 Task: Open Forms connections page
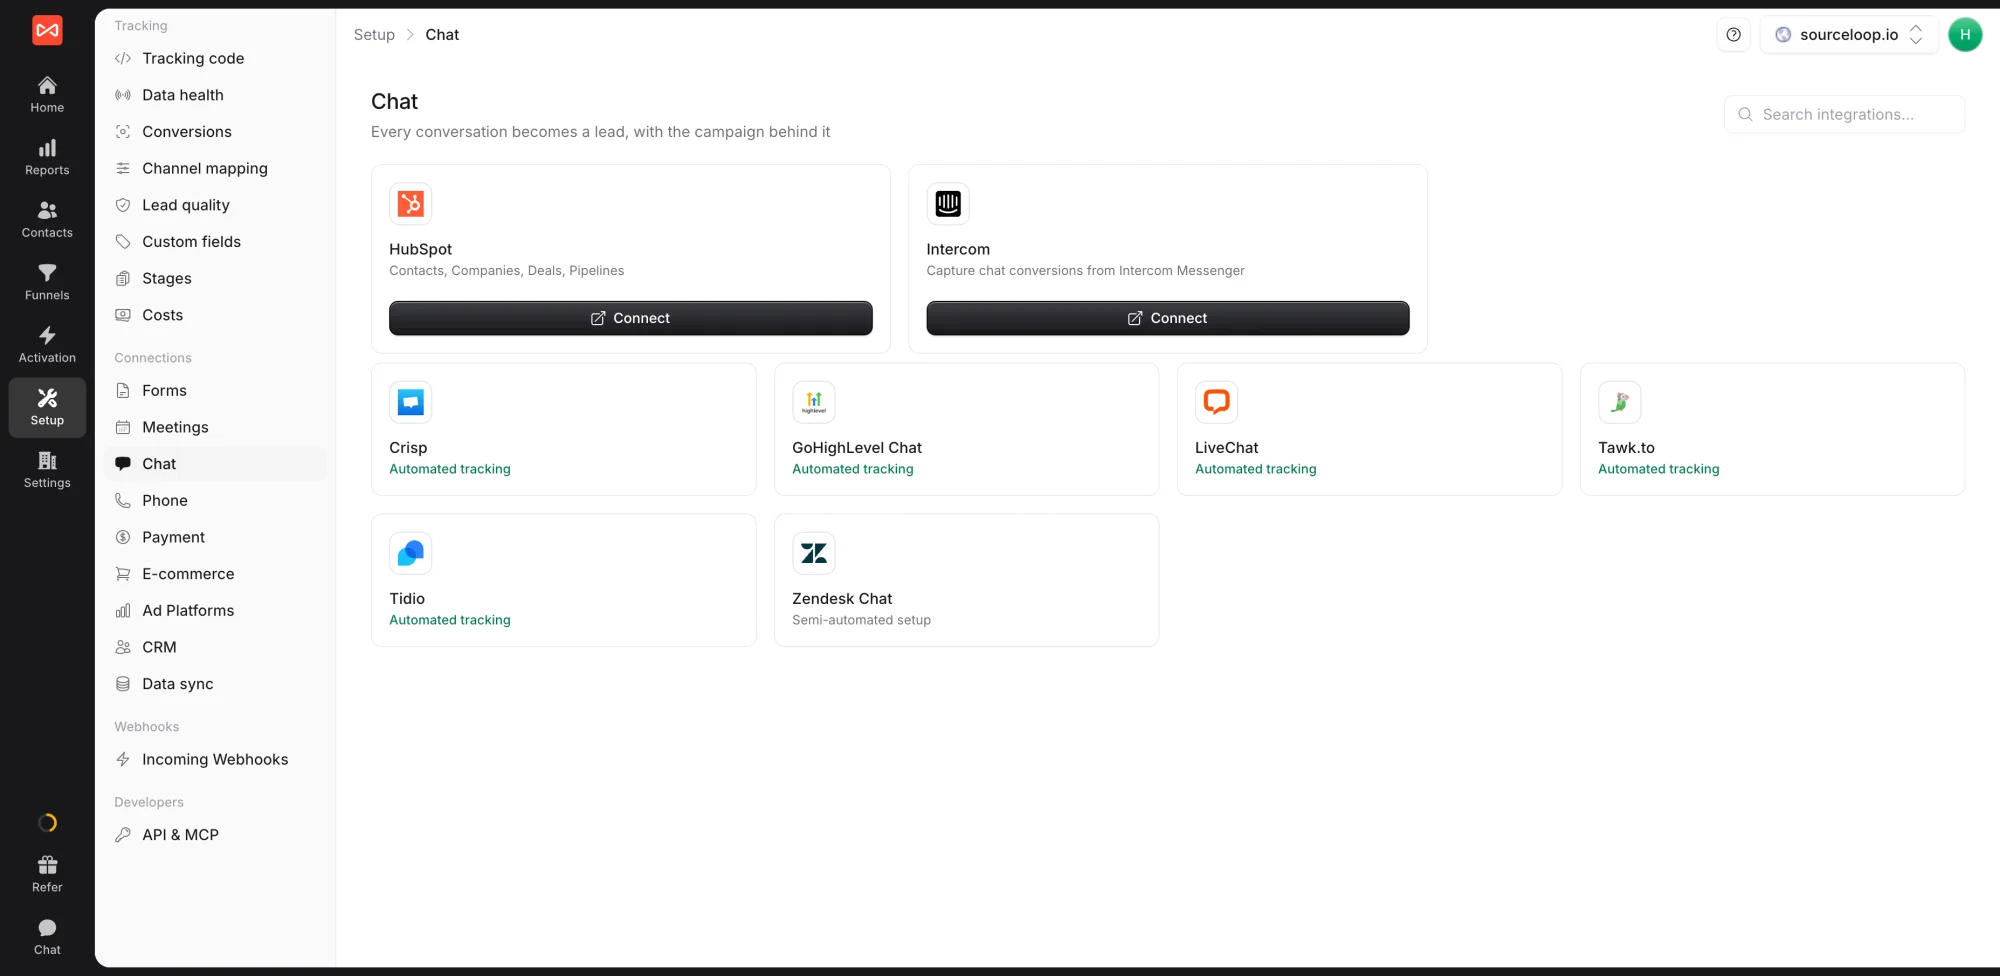point(215,391)
